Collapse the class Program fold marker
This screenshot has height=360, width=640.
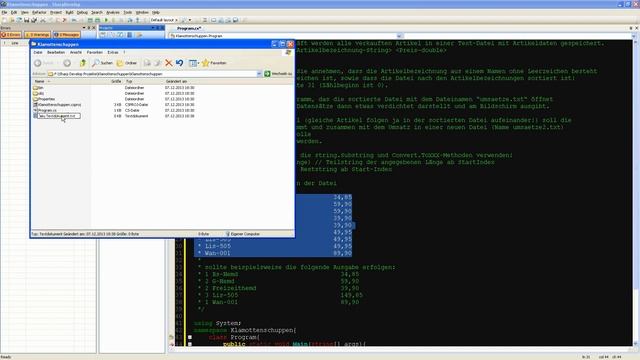(x=190, y=337)
